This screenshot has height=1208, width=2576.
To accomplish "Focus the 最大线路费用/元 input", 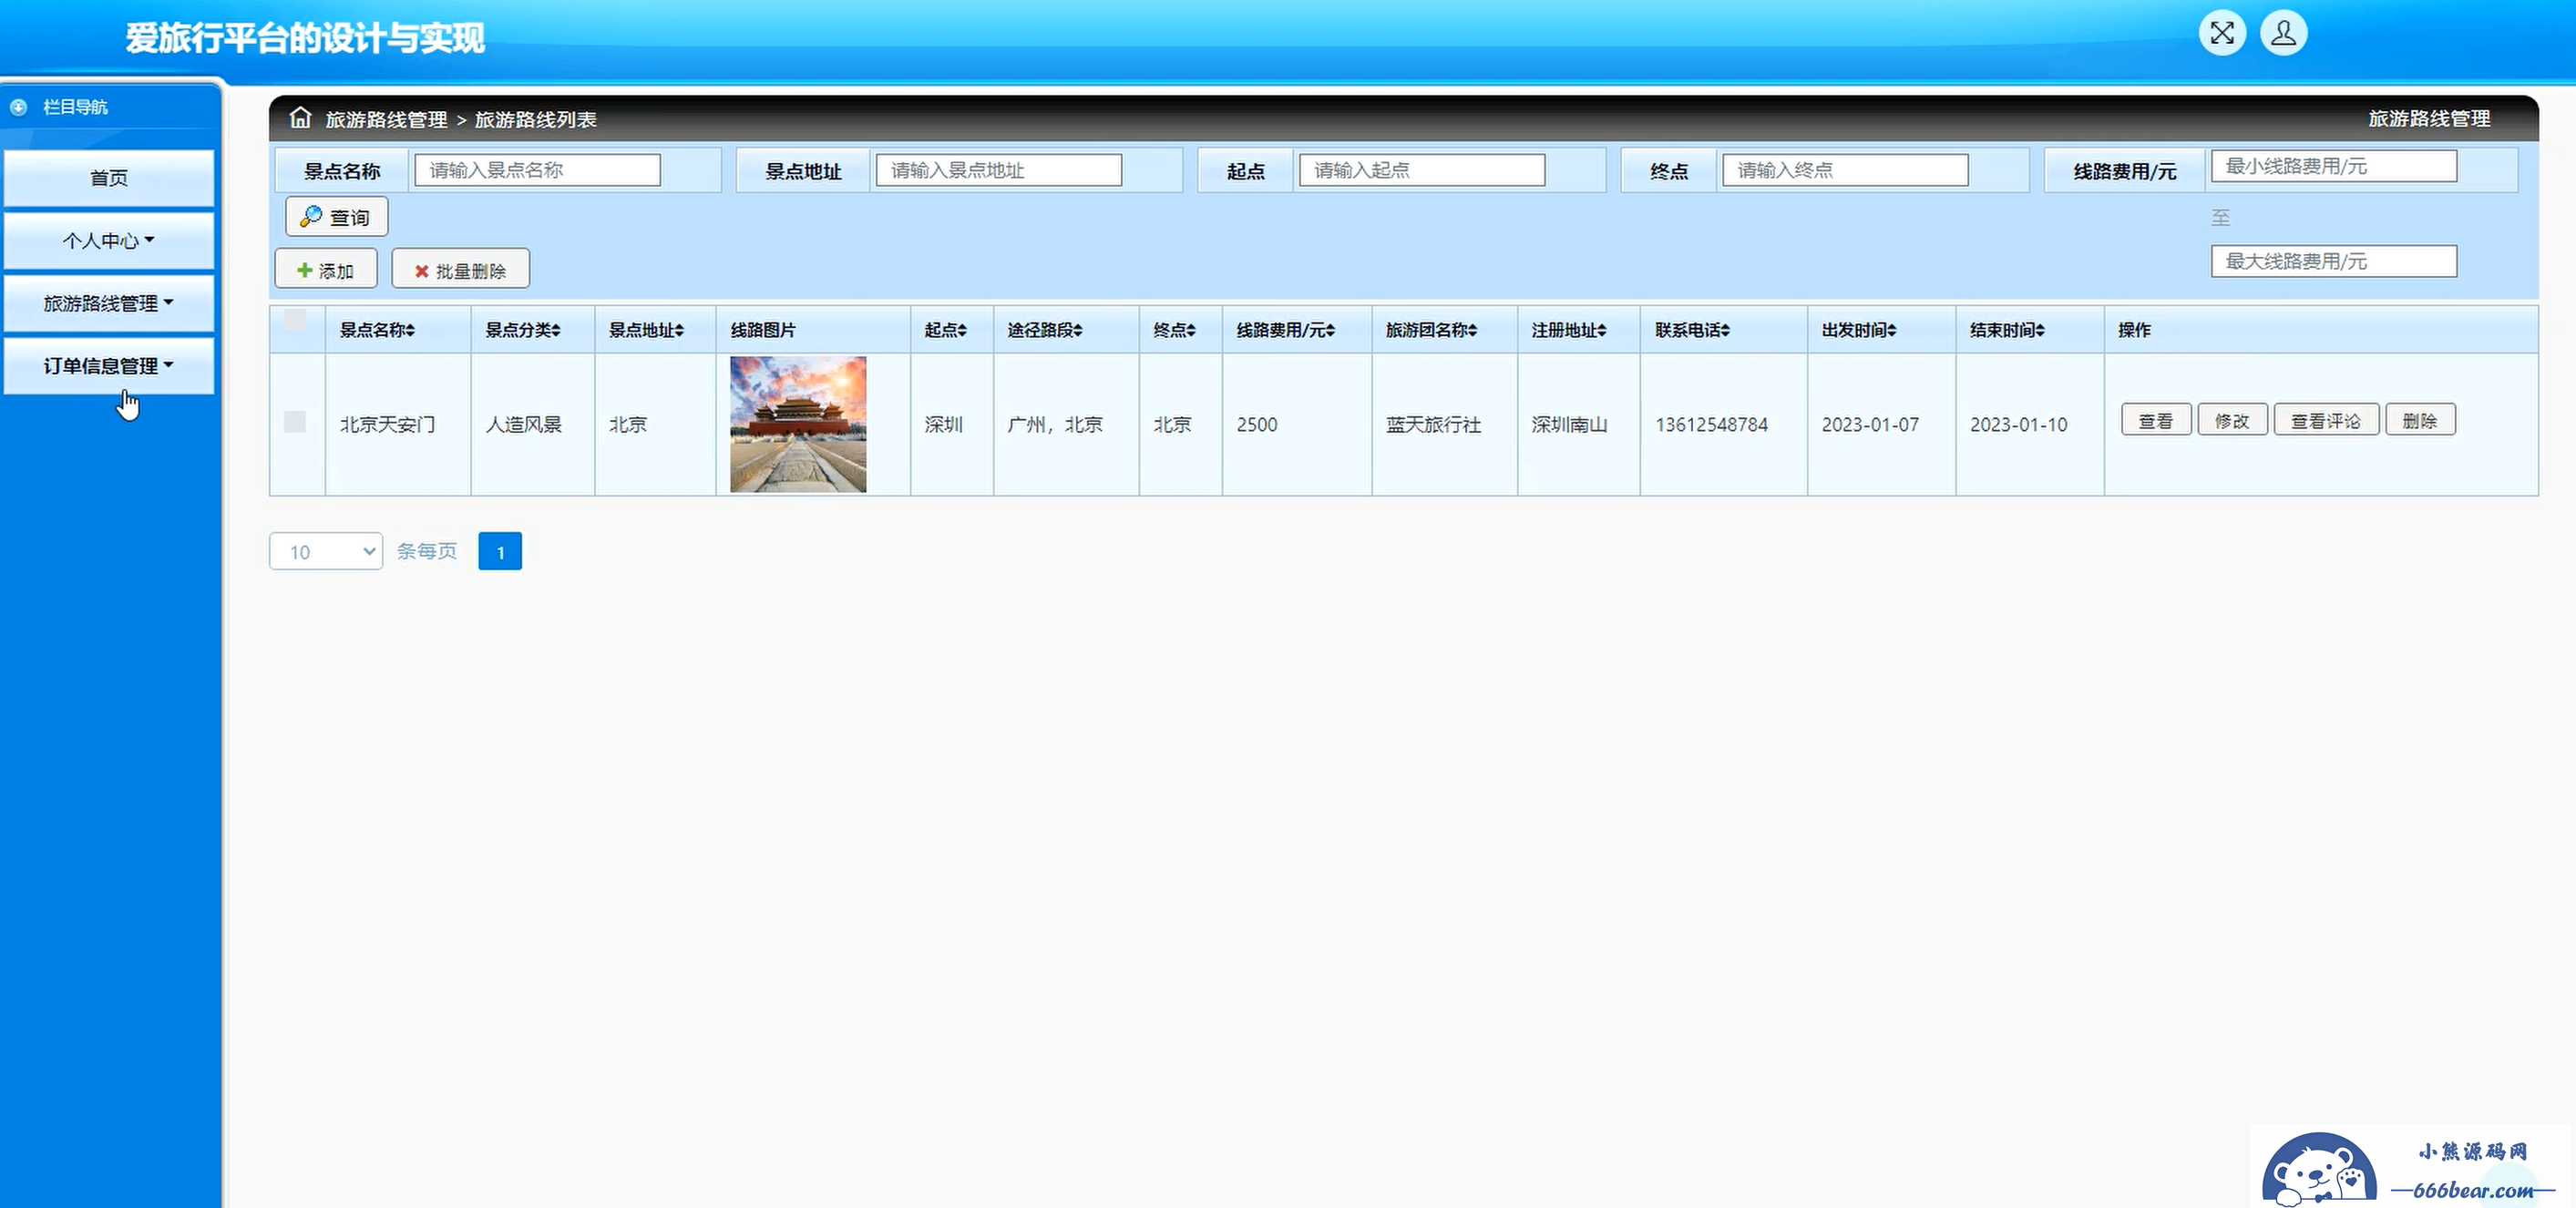I will click(x=2334, y=261).
